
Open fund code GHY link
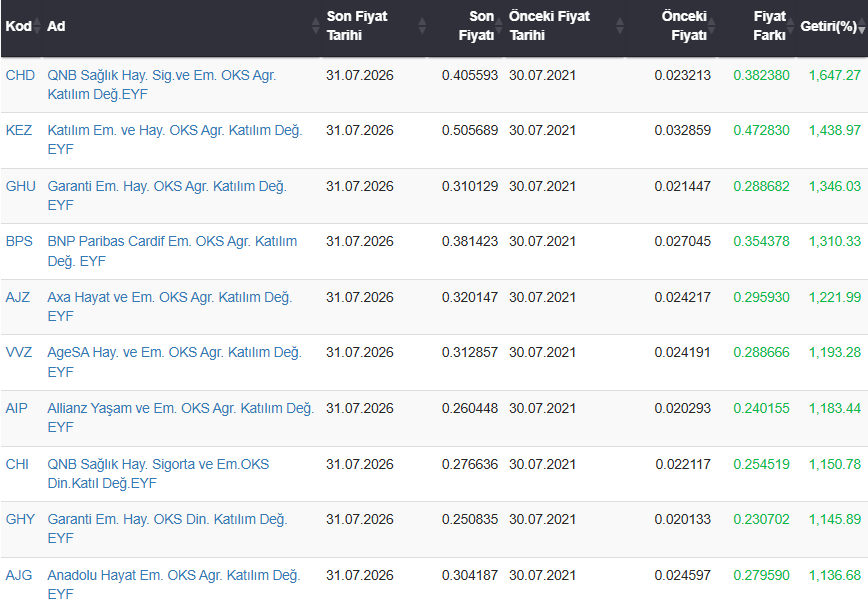tap(20, 519)
